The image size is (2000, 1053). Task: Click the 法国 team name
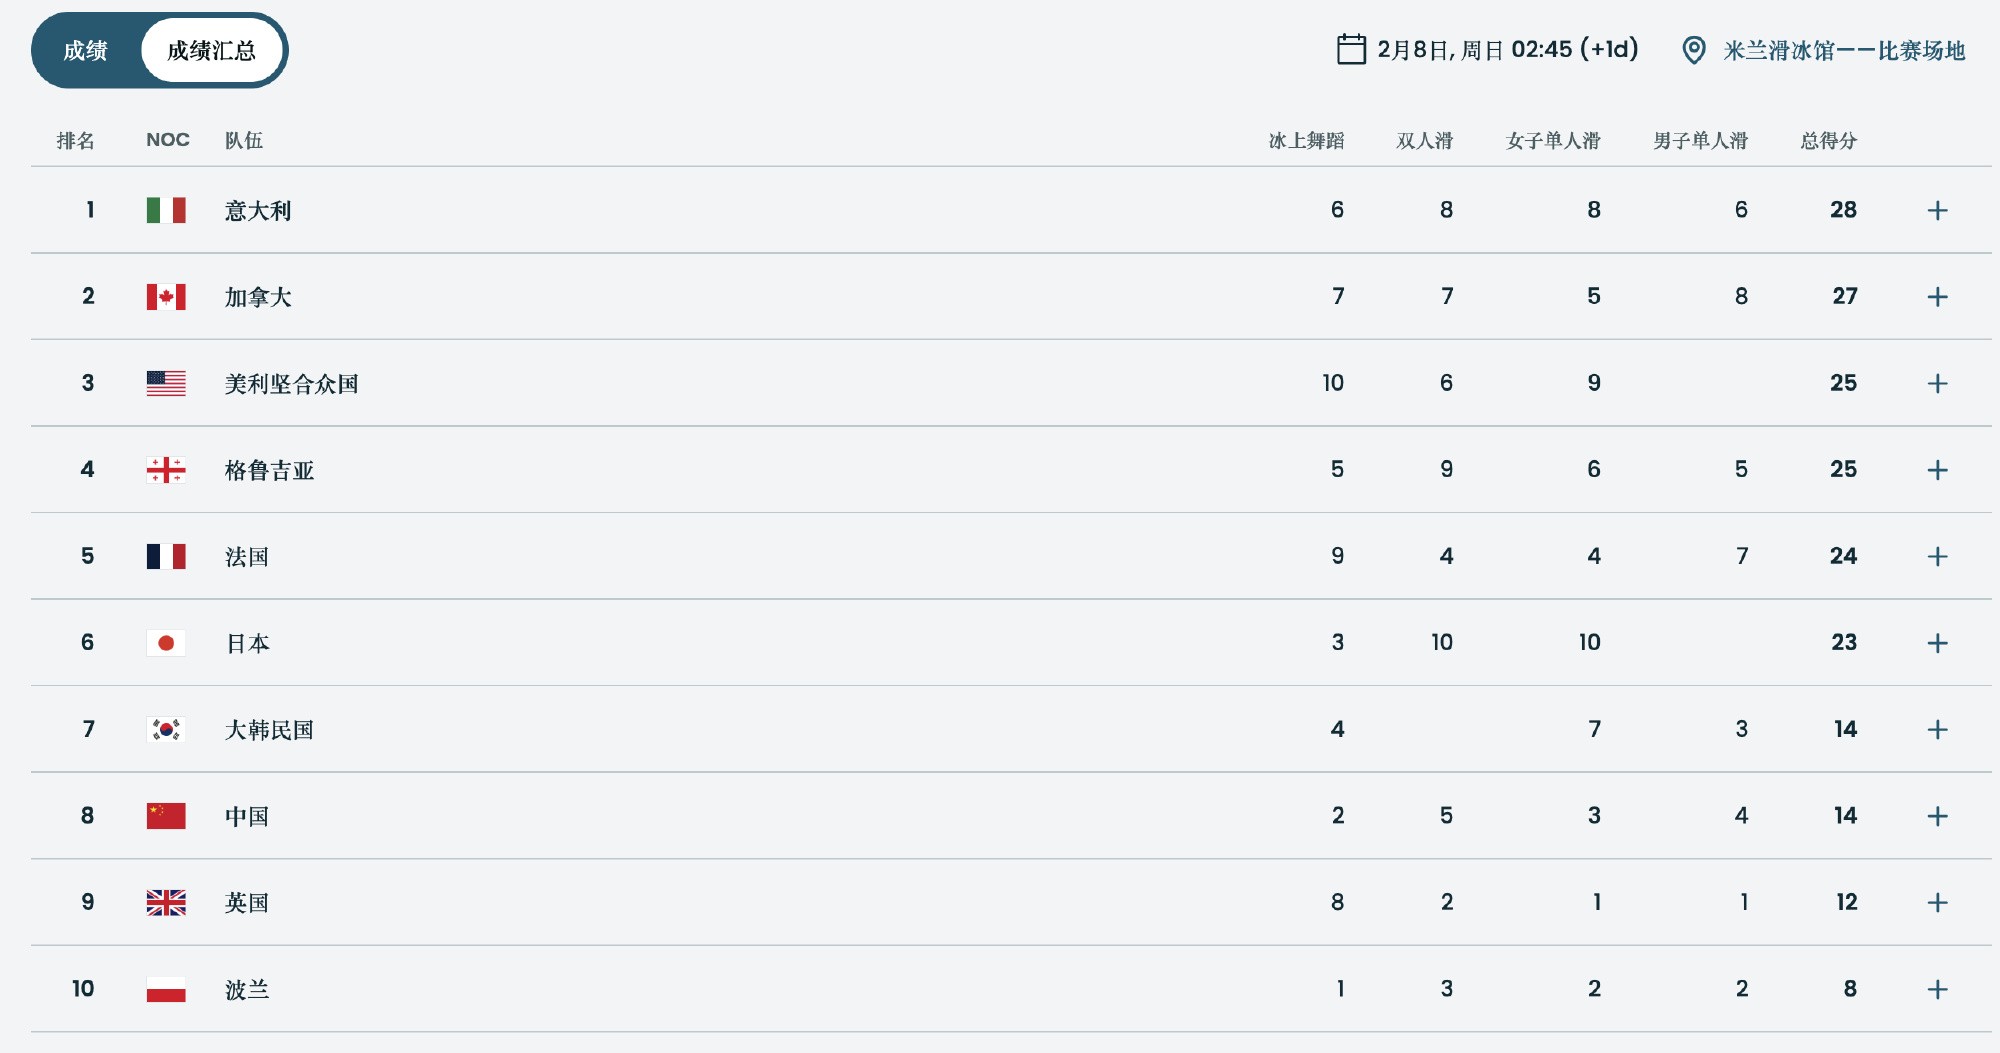(247, 557)
